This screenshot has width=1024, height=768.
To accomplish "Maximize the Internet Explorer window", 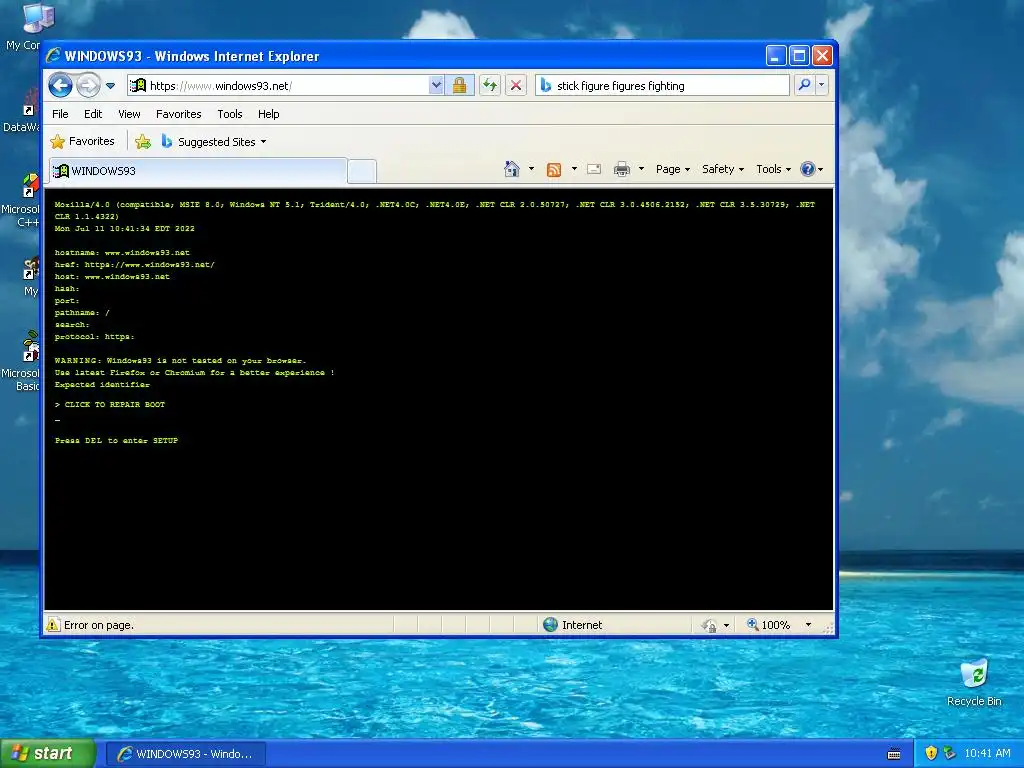I will tap(799, 56).
